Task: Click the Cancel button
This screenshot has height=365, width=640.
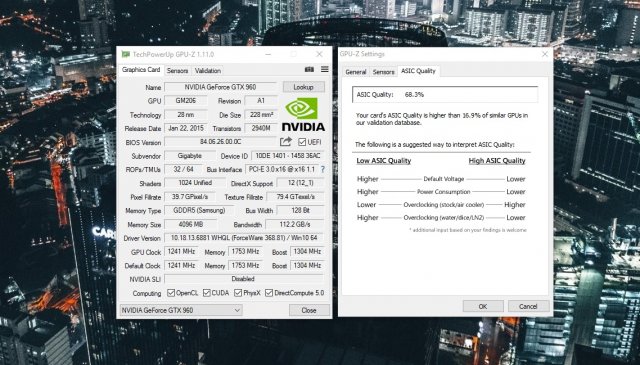Action: [x=528, y=306]
